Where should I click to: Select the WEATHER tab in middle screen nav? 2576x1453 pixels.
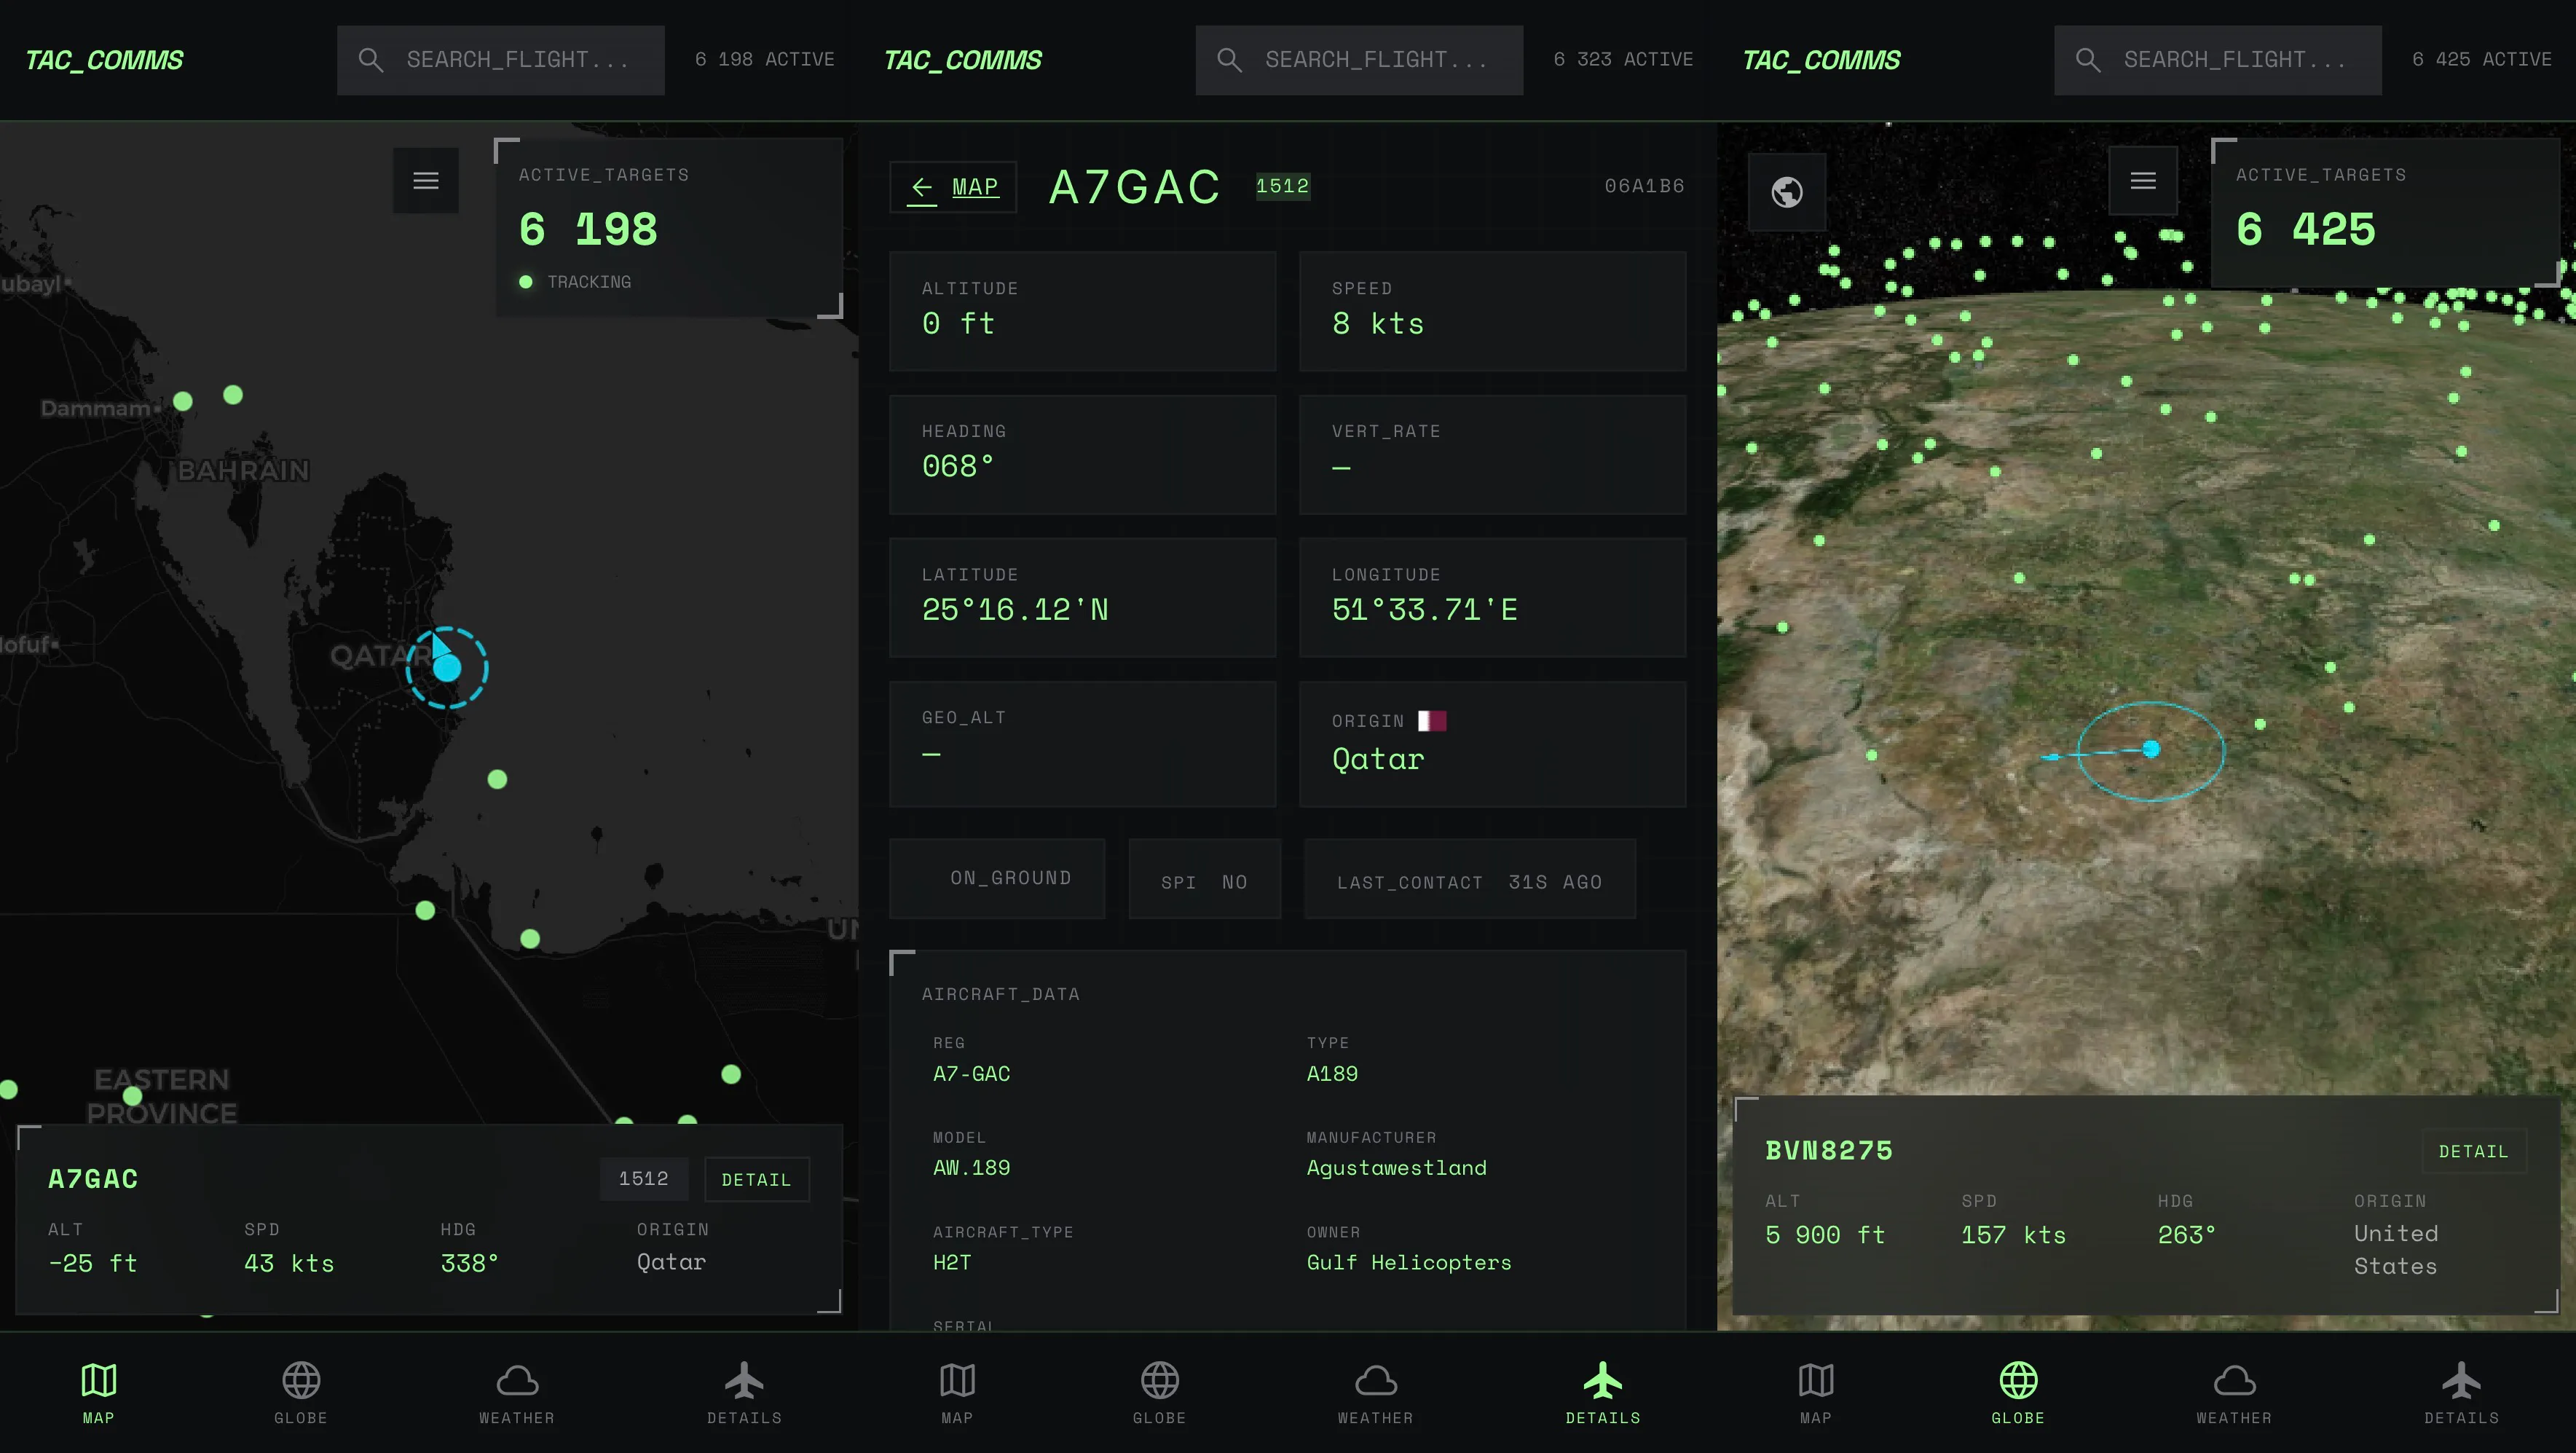click(x=1376, y=1393)
